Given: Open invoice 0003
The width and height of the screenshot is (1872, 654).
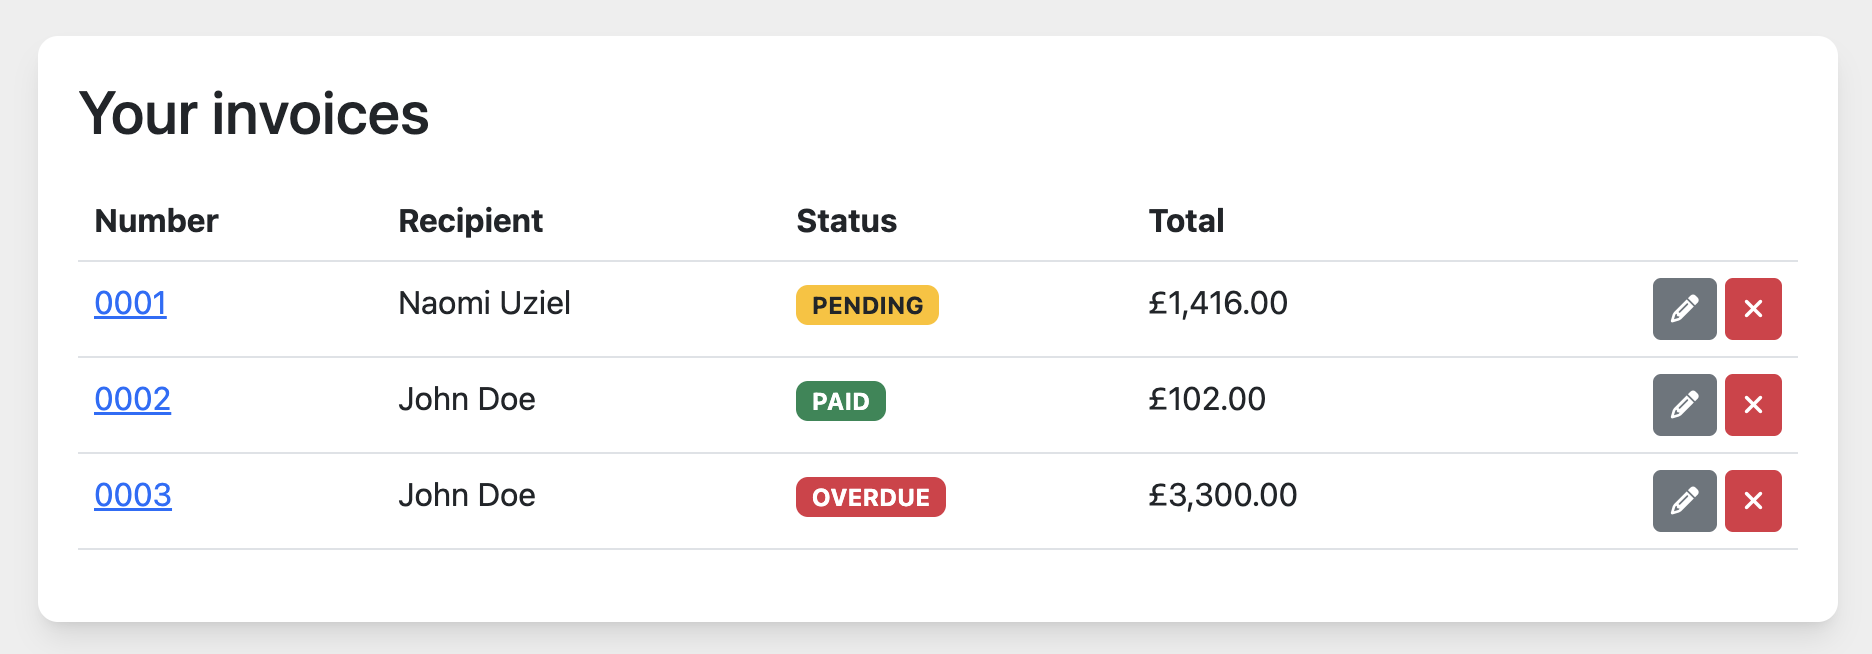Looking at the screenshot, I should 133,496.
